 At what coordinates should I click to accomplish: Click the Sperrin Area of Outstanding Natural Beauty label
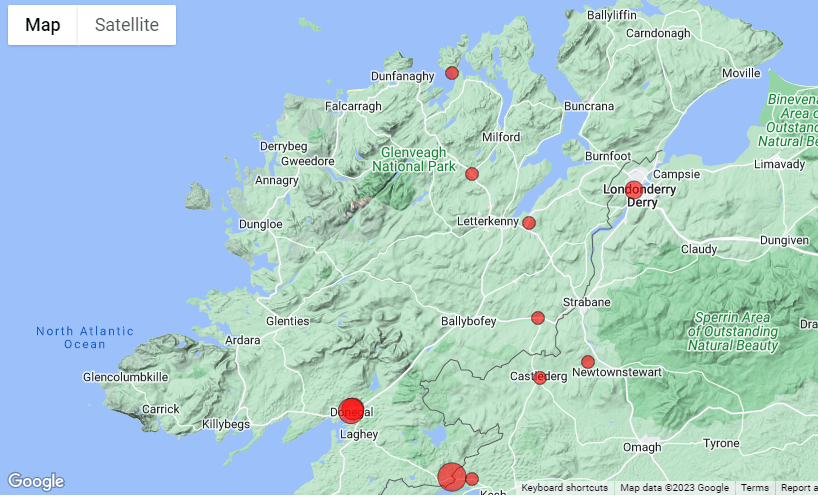pos(732,331)
